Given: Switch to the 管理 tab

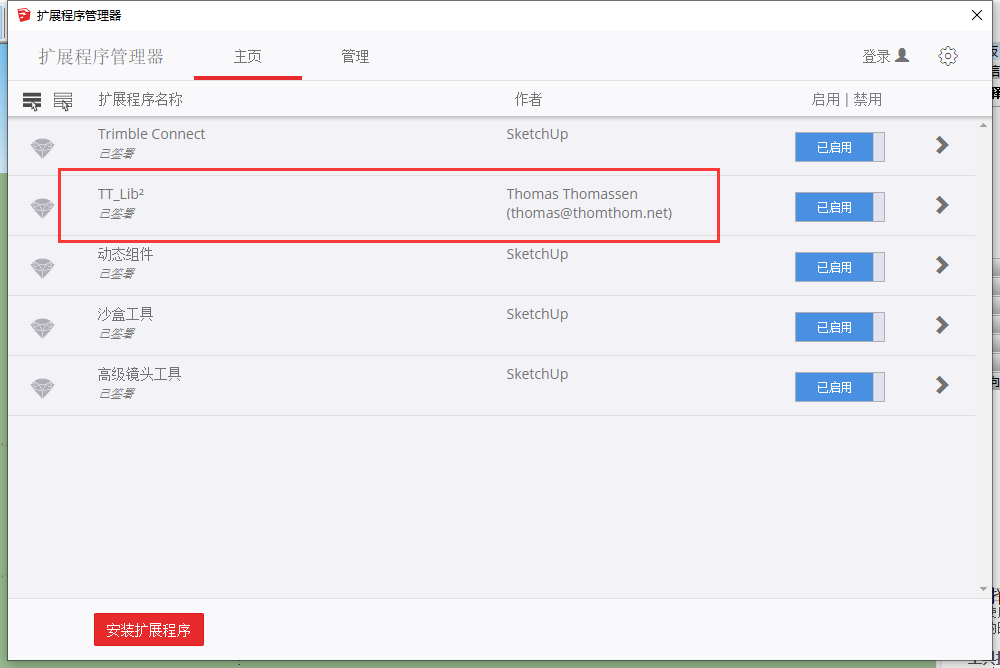Looking at the screenshot, I should click(355, 57).
